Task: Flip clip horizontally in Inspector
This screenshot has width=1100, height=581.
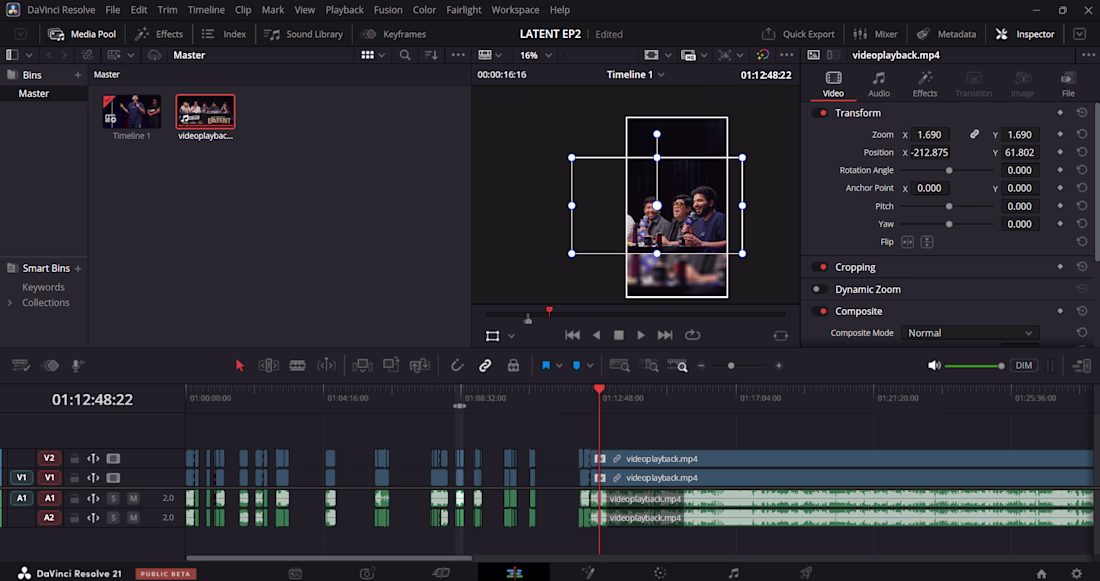Action: tap(907, 242)
